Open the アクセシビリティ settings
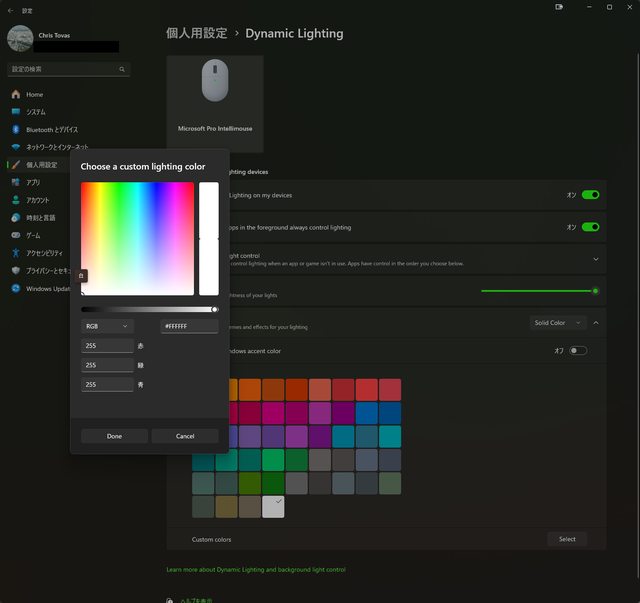 tap(44, 253)
